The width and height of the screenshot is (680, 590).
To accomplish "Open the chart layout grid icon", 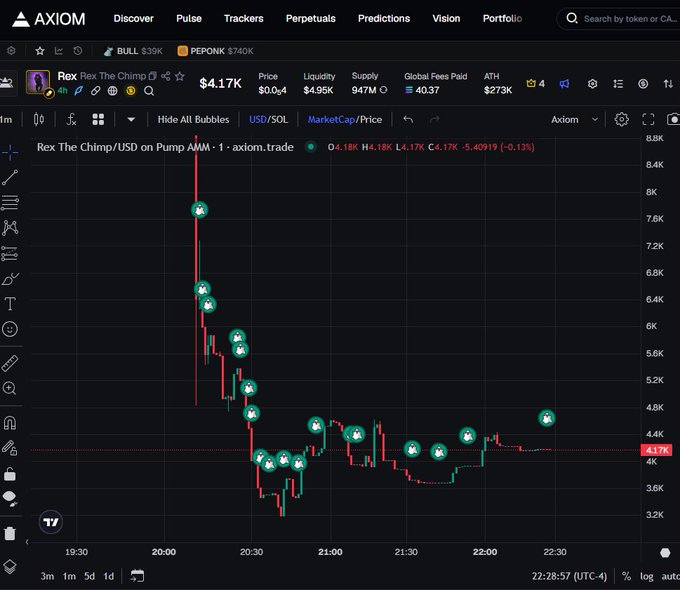I will (x=98, y=119).
